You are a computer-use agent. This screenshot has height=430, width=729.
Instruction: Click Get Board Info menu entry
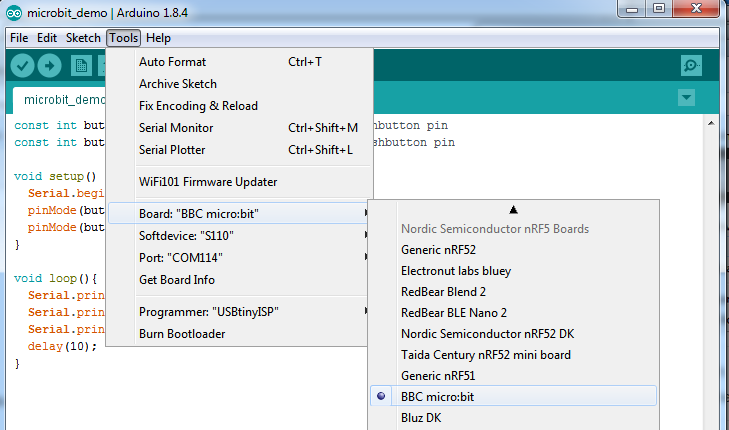(176, 280)
